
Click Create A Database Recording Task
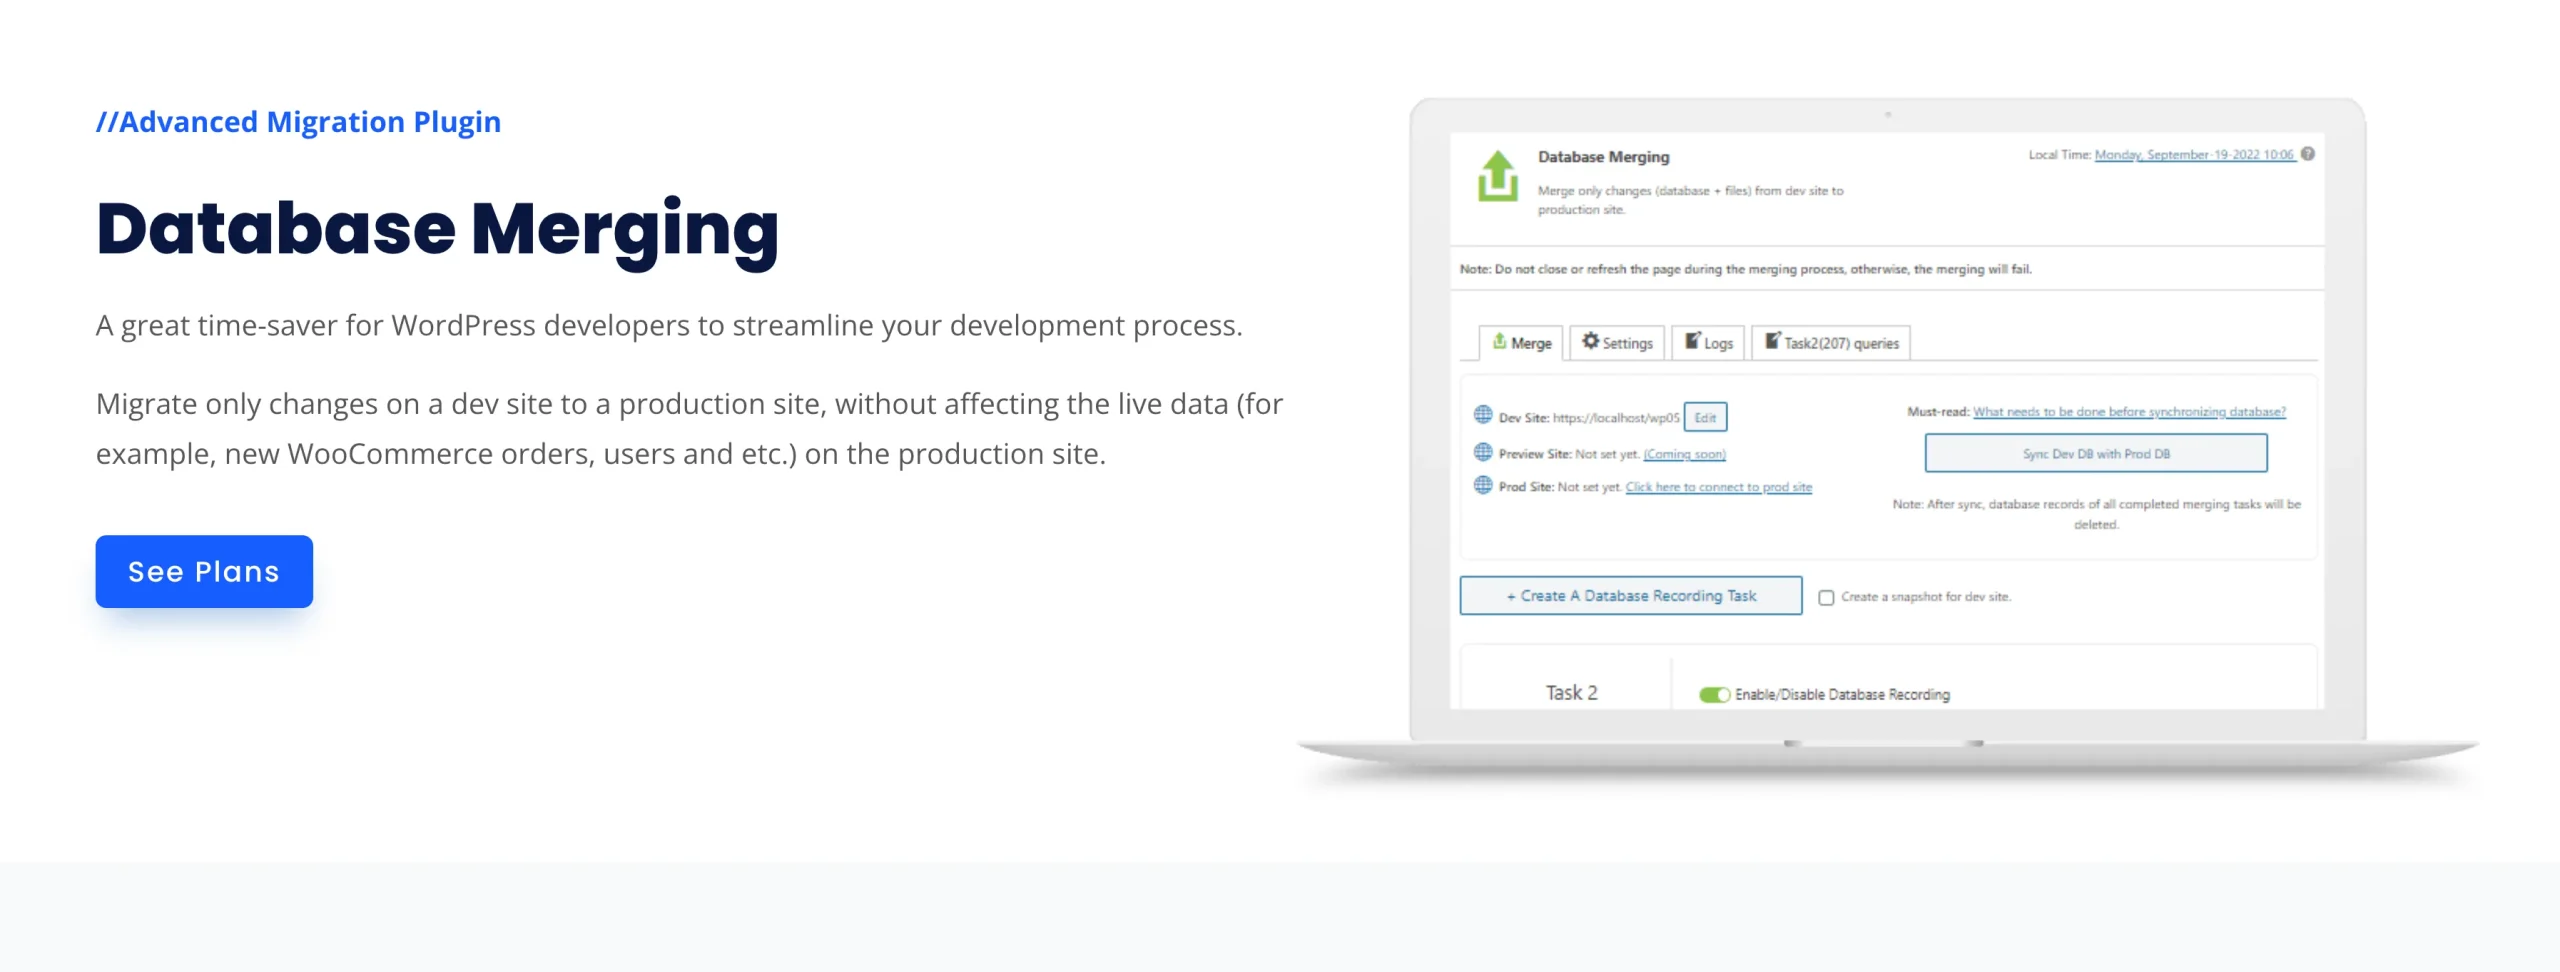[1630, 596]
